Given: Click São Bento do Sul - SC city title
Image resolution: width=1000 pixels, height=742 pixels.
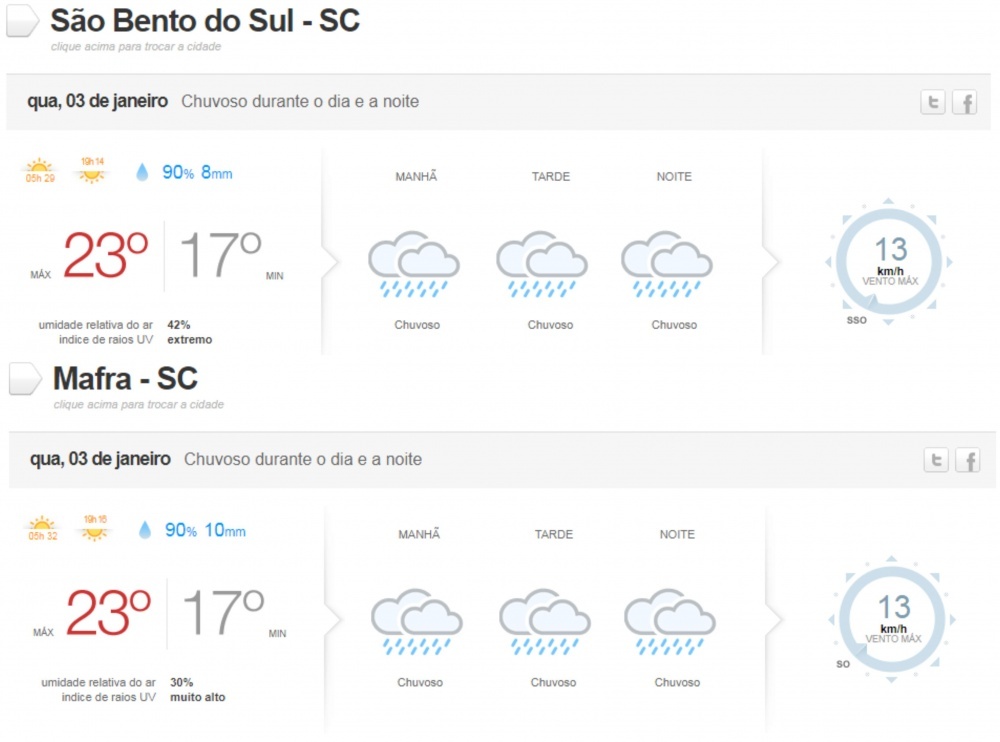Looking at the screenshot, I should click(205, 20).
